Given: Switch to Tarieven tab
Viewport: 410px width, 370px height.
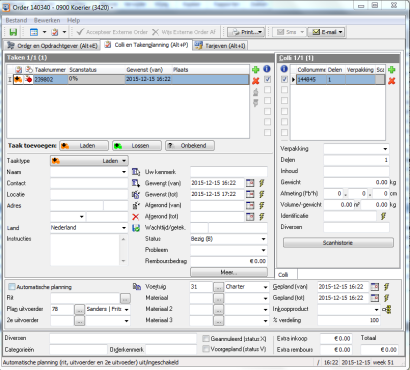Looking at the screenshot, I should [x=220, y=46].
